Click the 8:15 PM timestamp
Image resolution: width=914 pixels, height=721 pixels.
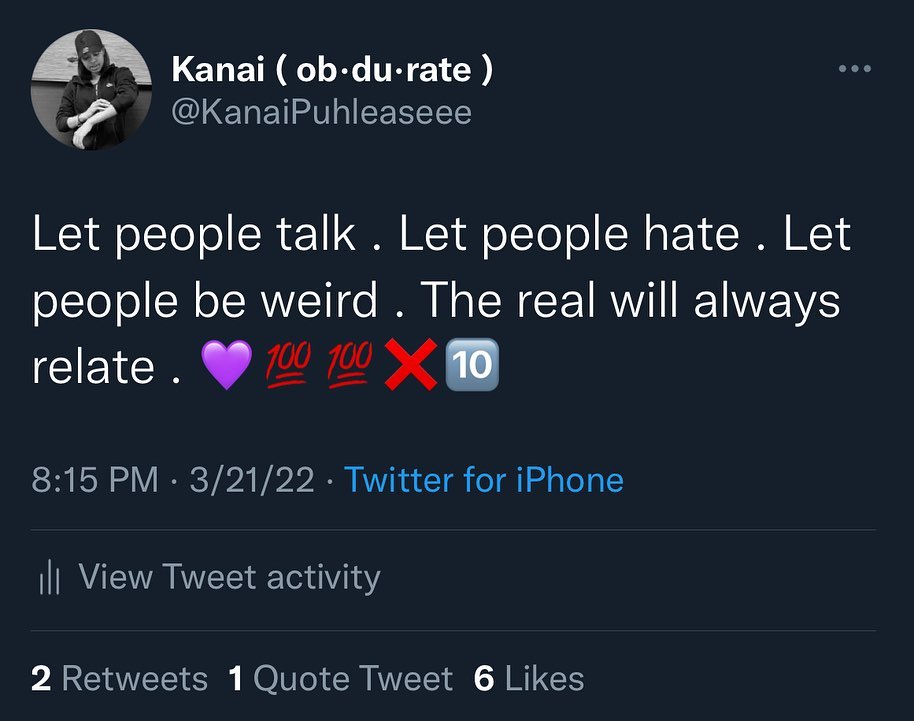95,480
